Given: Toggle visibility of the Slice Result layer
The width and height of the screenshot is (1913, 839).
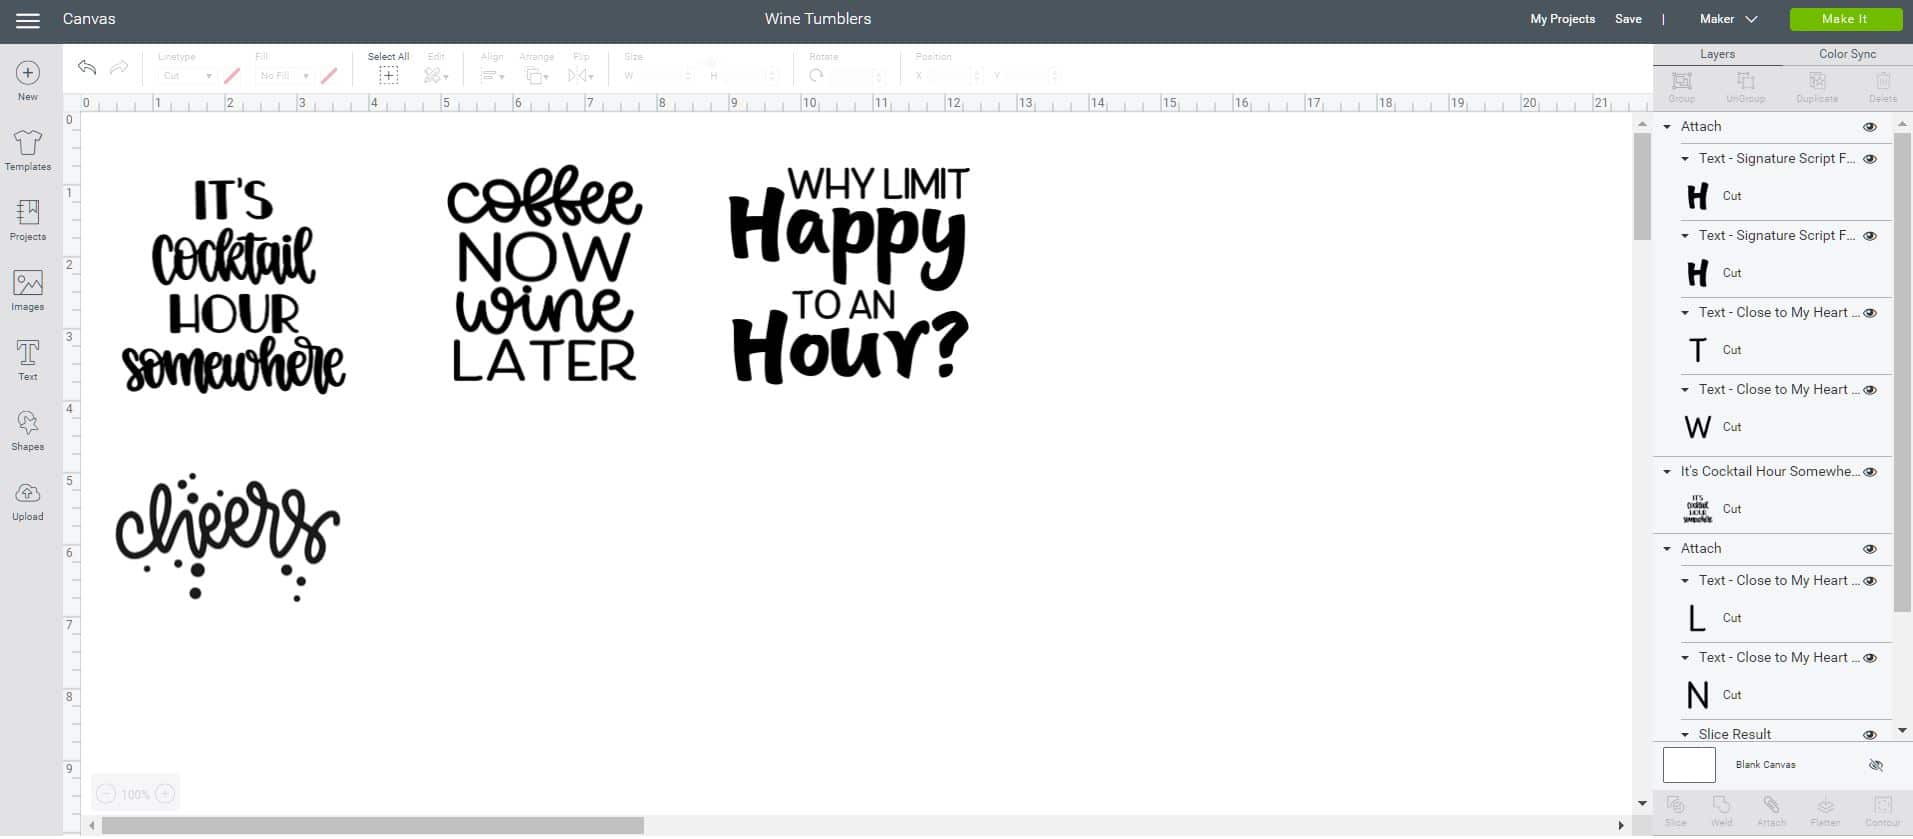Looking at the screenshot, I should 1870,735.
